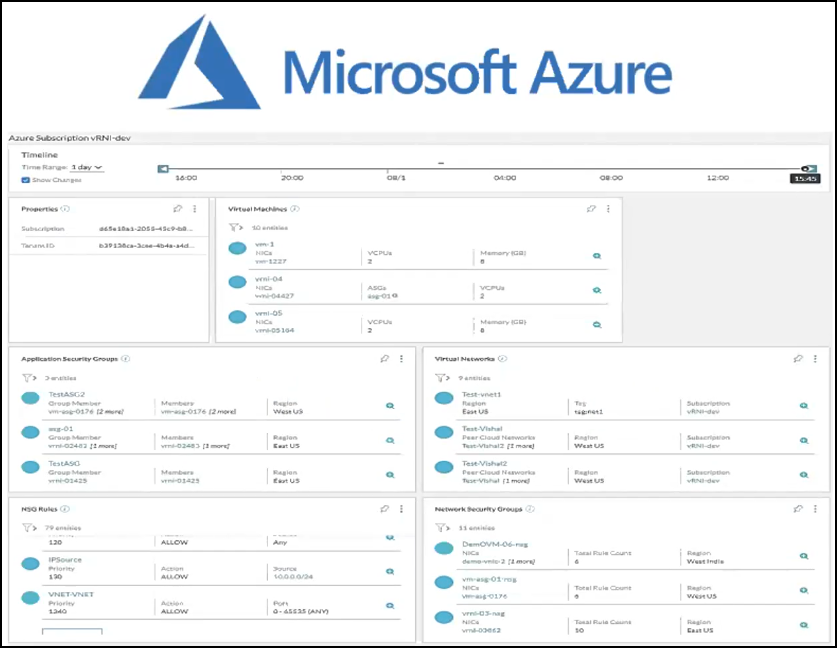Expand the Virtual Networks filter
Screen dimensions: 837x648
tap(443, 378)
